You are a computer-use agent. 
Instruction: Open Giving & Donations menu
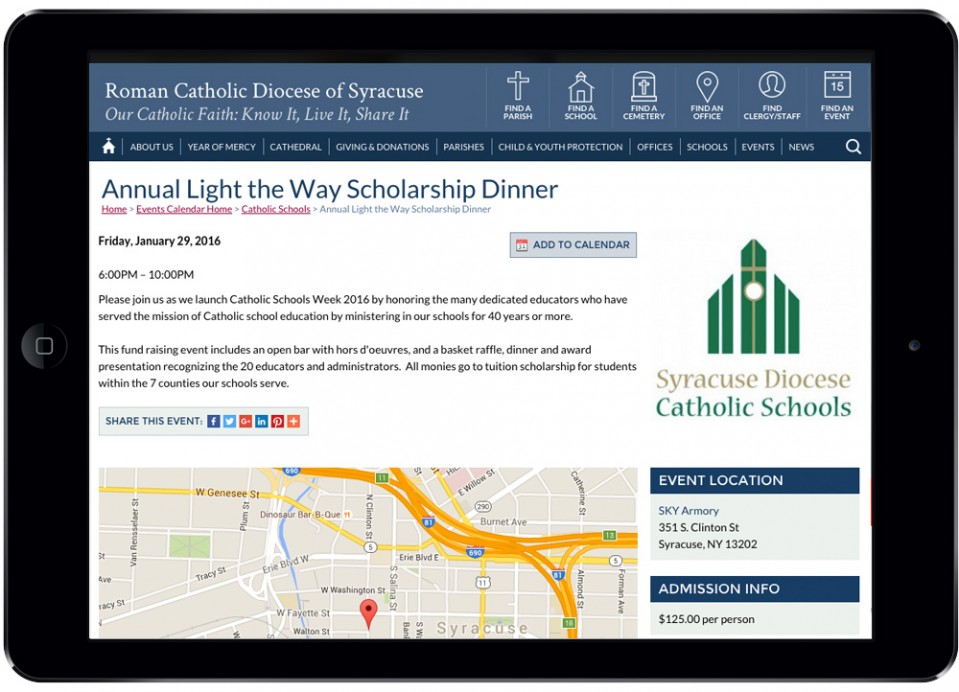[x=382, y=147]
